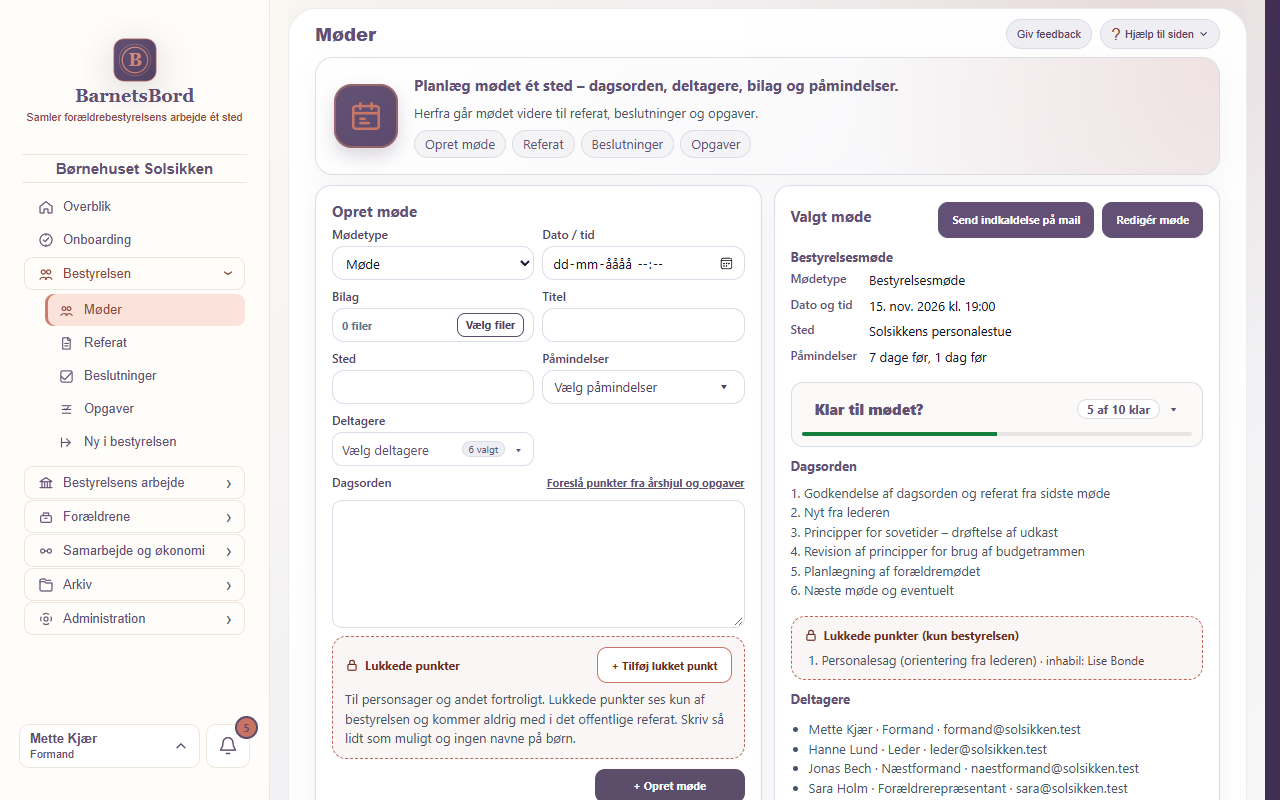The image size is (1280, 800).
Task: Expand Klar til mødet checklist
Action: [x=1173, y=409]
